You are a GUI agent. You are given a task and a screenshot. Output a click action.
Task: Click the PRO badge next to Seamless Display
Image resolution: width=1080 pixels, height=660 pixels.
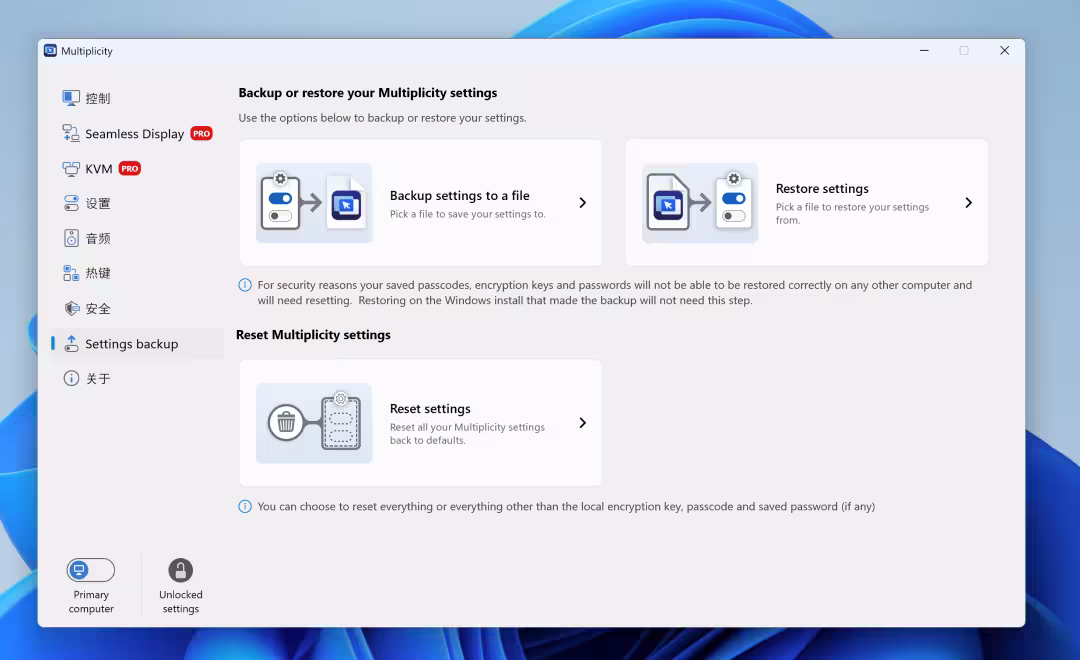[x=202, y=134]
